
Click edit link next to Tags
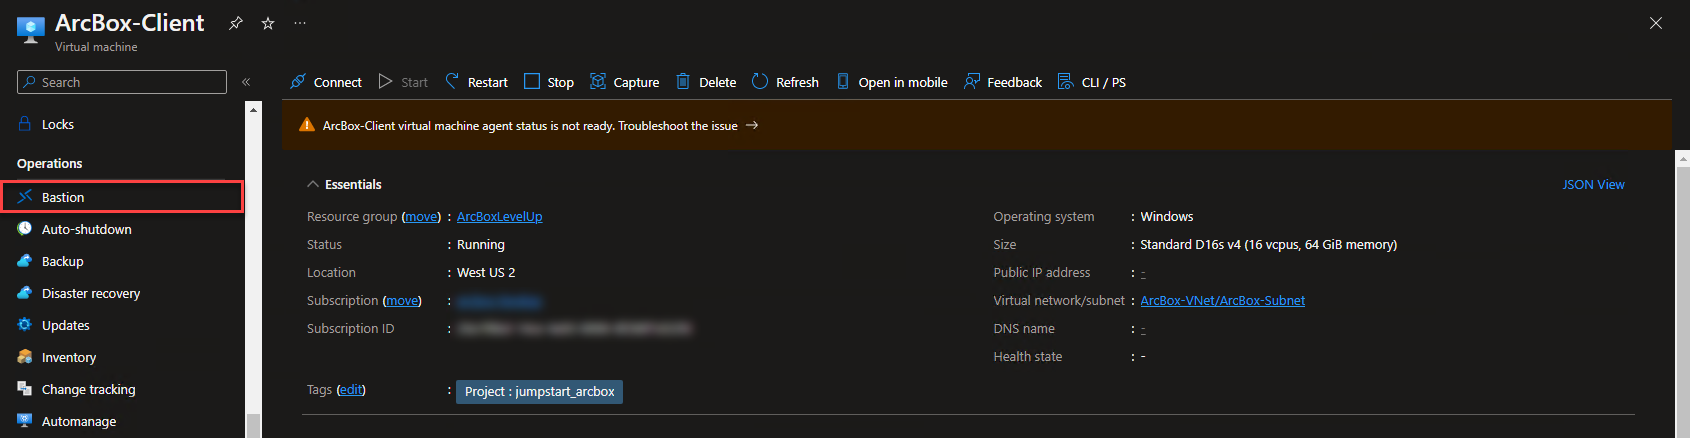coord(351,389)
